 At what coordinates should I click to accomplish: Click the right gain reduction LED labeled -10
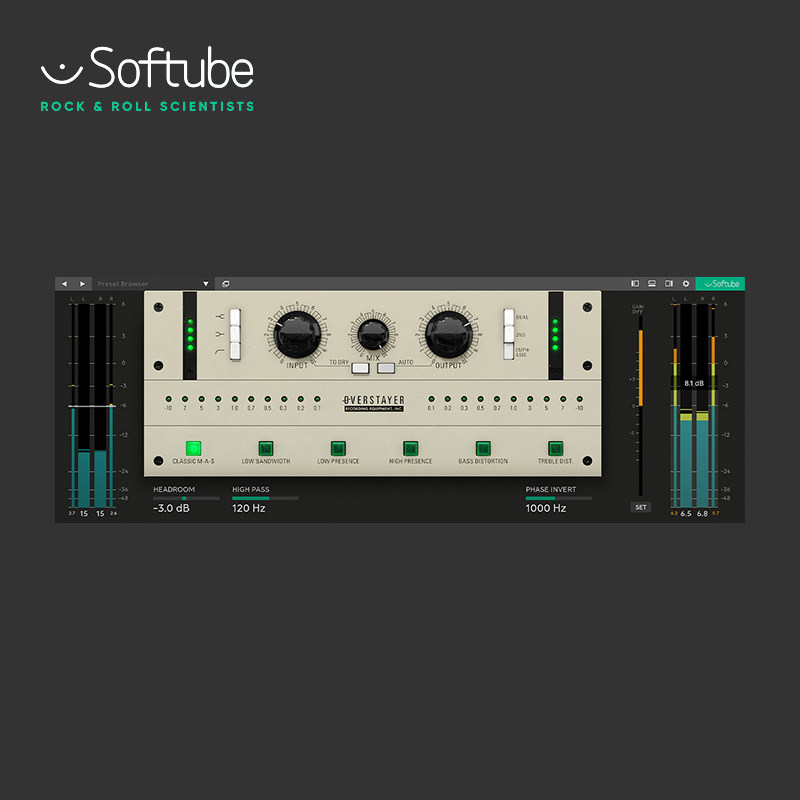[x=580, y=399]
